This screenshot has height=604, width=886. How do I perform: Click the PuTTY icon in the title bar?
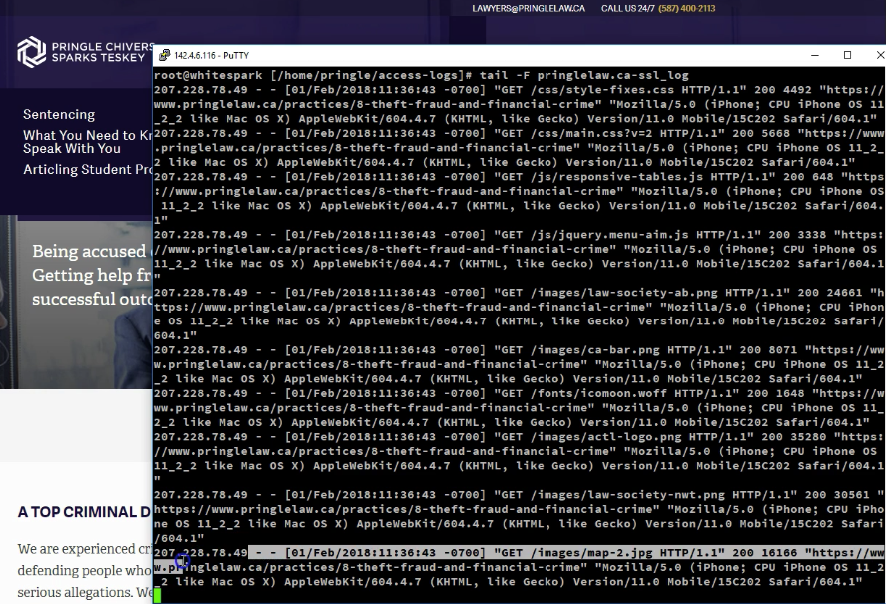[164, 55]
